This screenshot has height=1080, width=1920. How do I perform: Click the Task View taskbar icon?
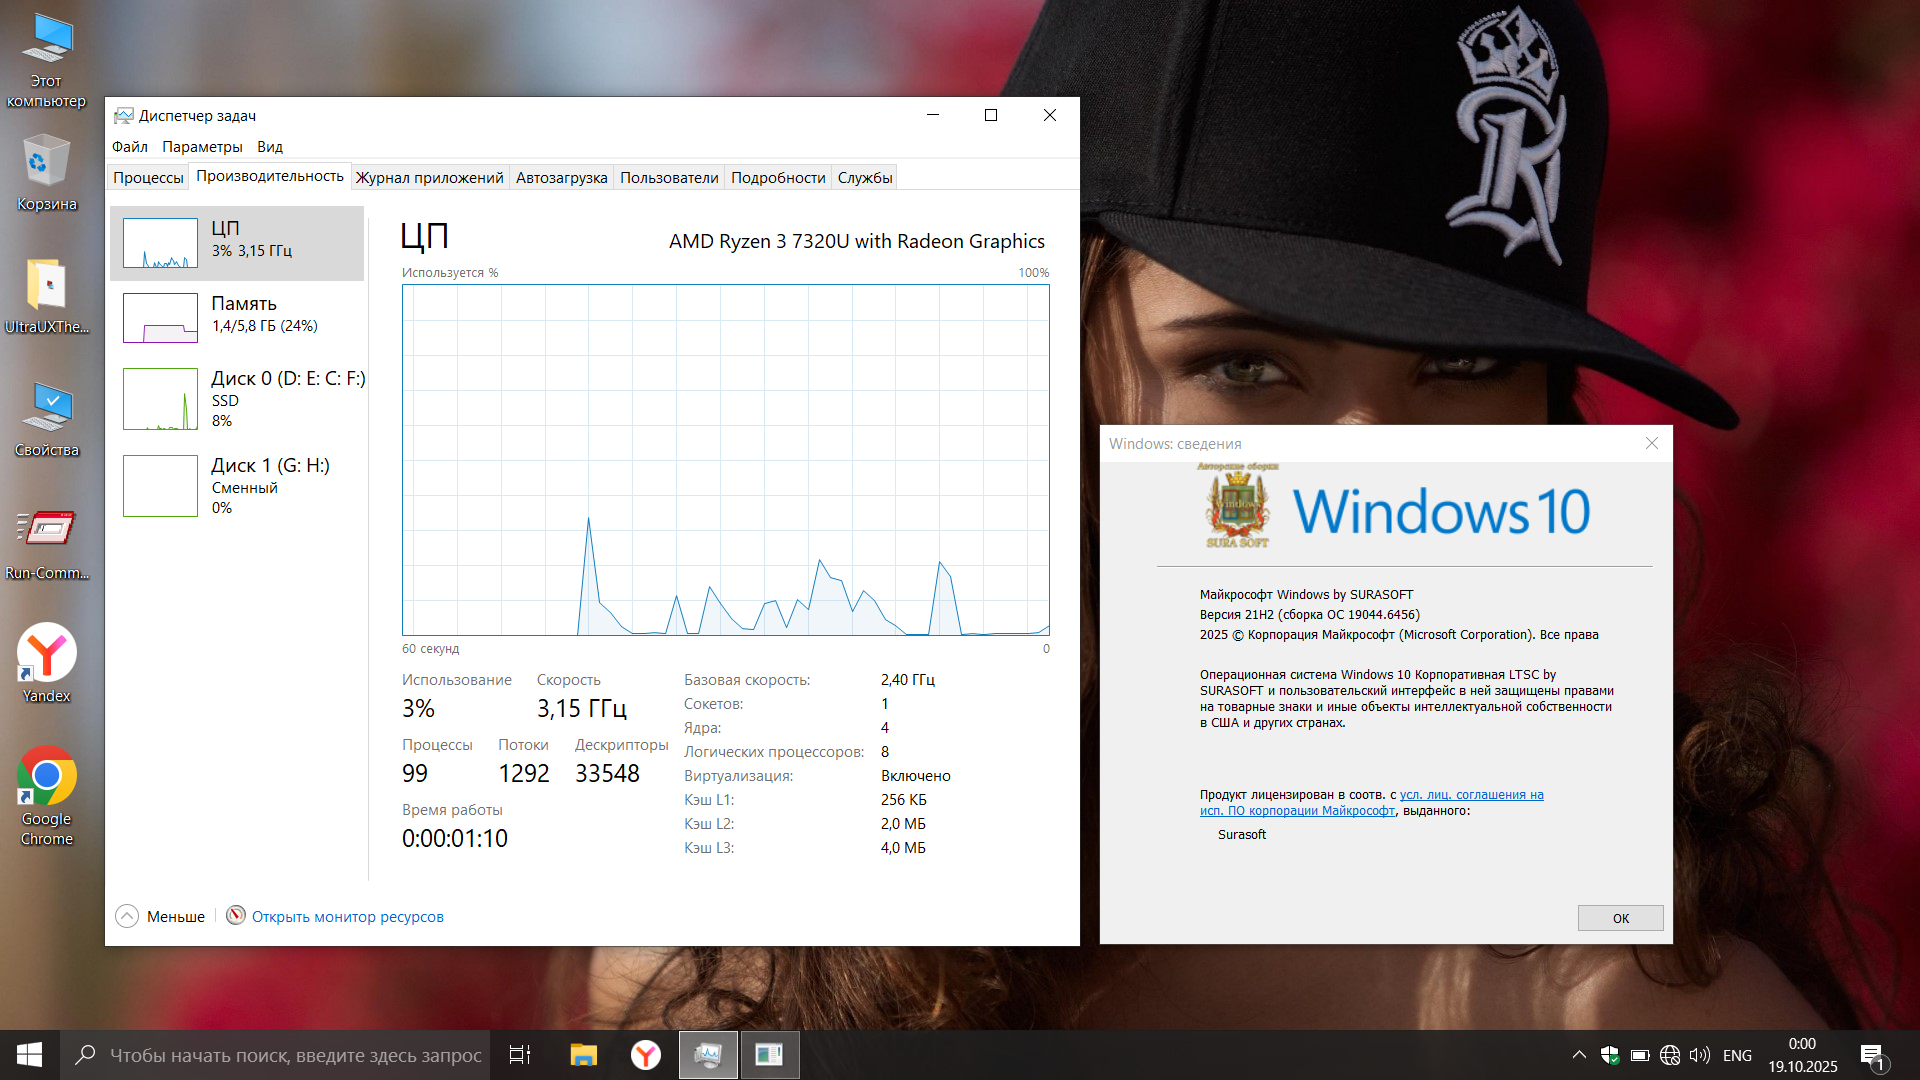click(x=520, y=1055)
